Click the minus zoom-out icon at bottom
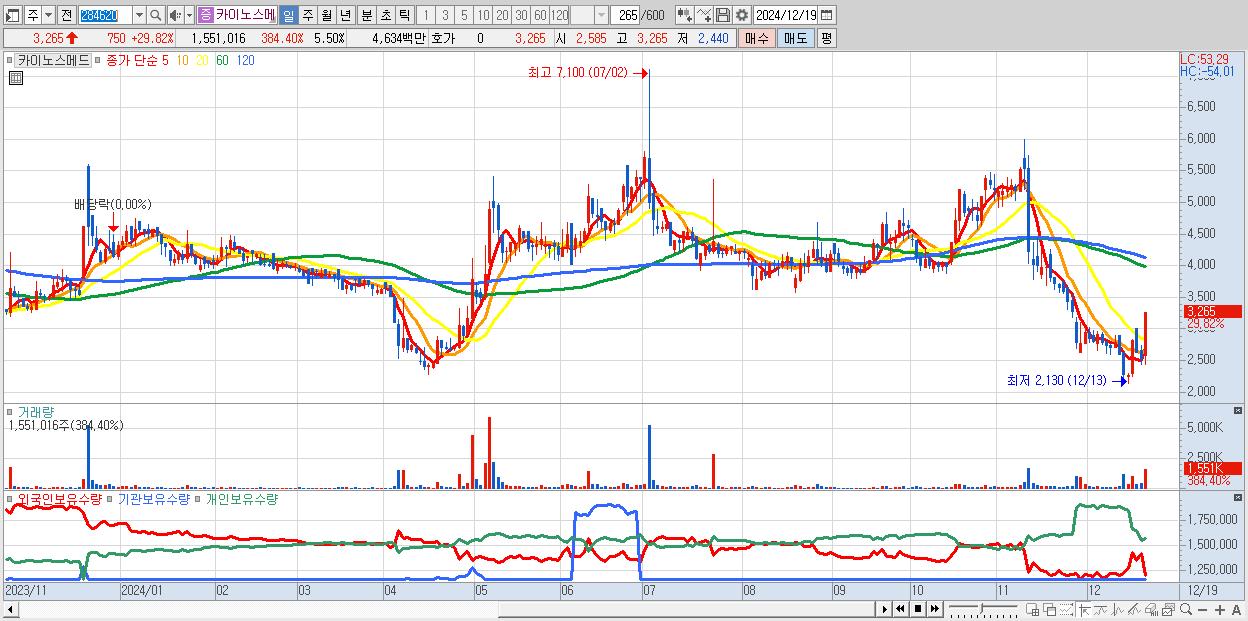This screenshot has height=621, width=1248. (1202, 610)
